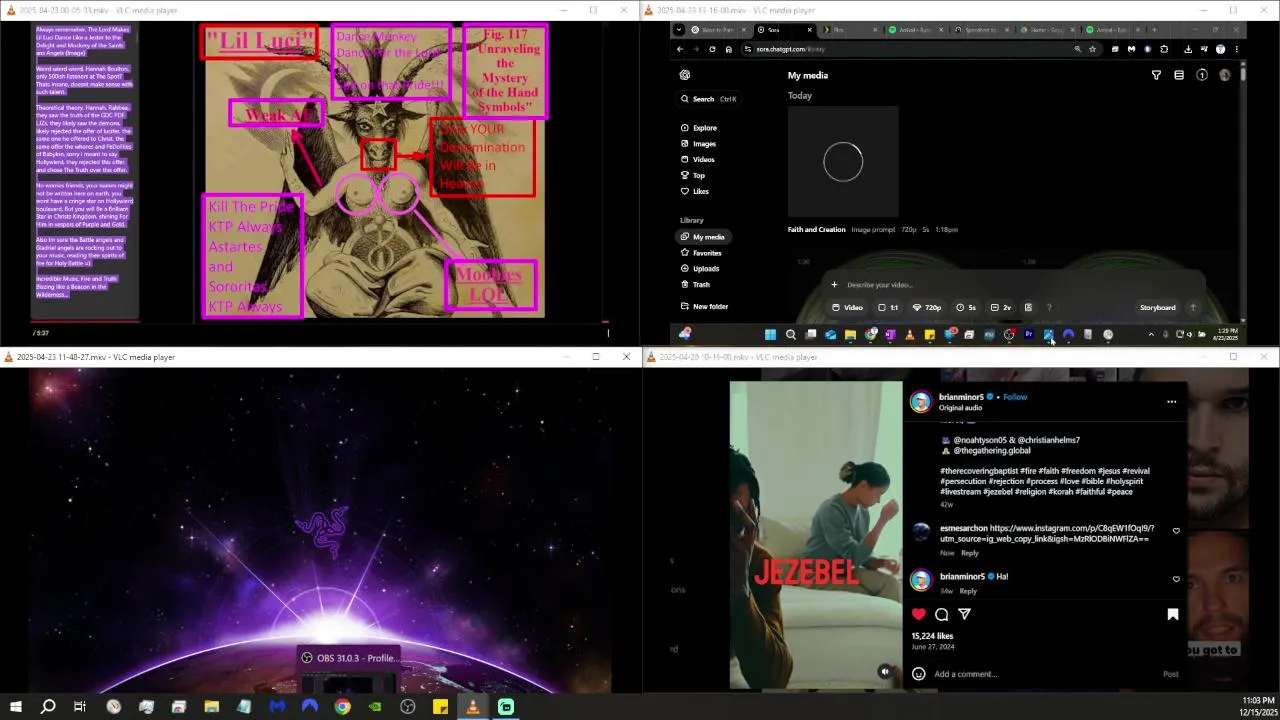Click Reply under the esmesarchon comment
The image size is (1280, 720).
[x=970, y=553]
